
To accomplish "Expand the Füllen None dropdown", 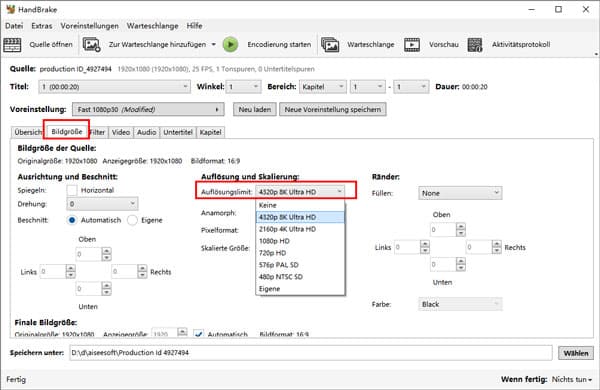I will click(x=460, y=193).
